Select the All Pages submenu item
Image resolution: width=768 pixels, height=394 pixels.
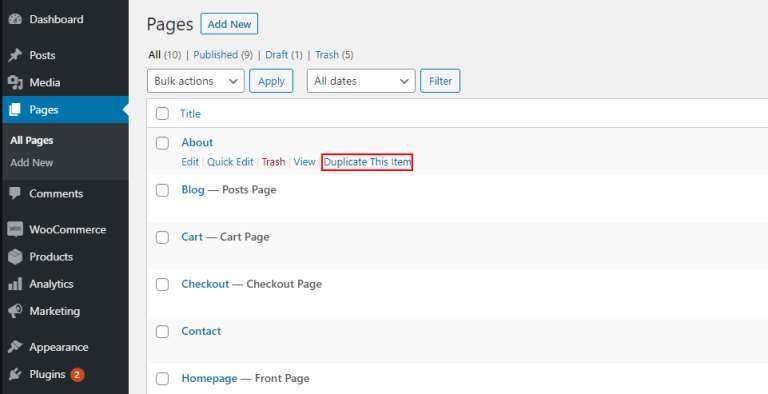32,141
